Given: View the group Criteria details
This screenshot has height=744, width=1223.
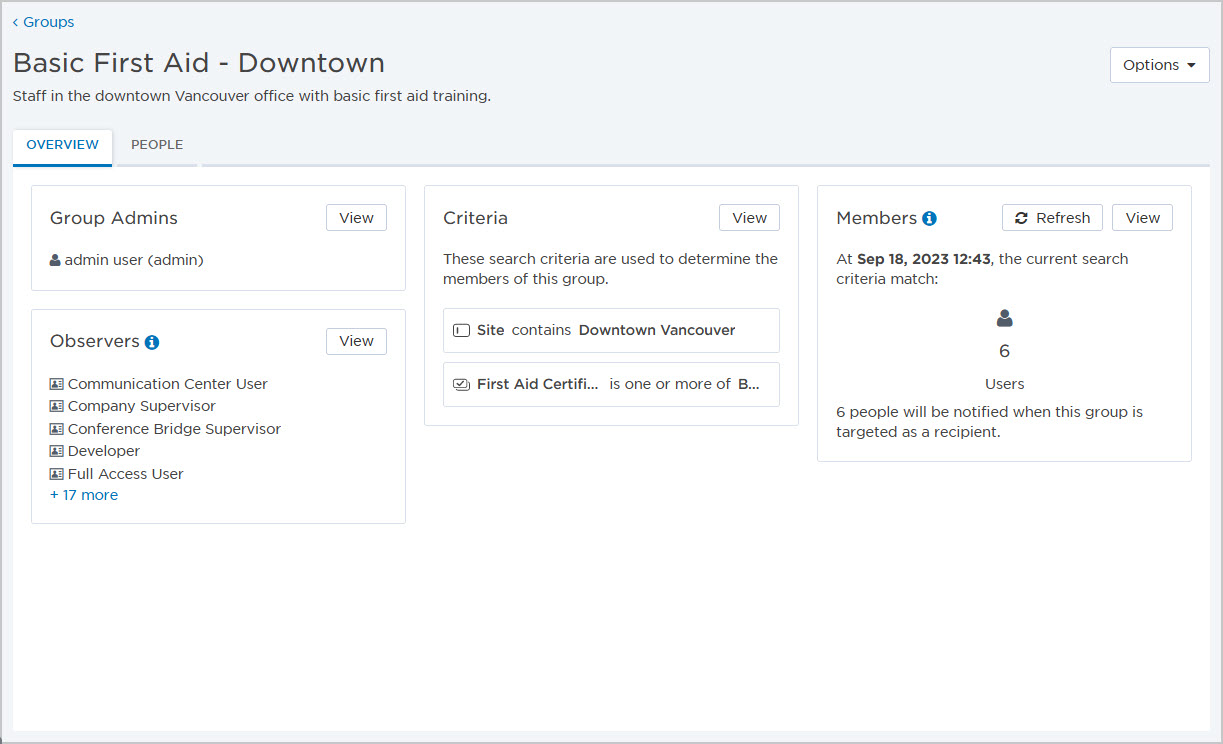Looking at the screenshot, I should click(x=749, y=218).
